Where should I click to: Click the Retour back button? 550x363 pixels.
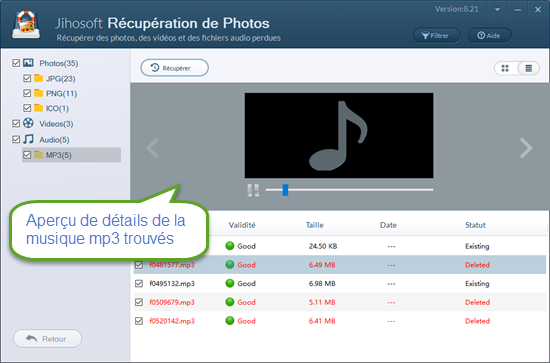[47, 338]
